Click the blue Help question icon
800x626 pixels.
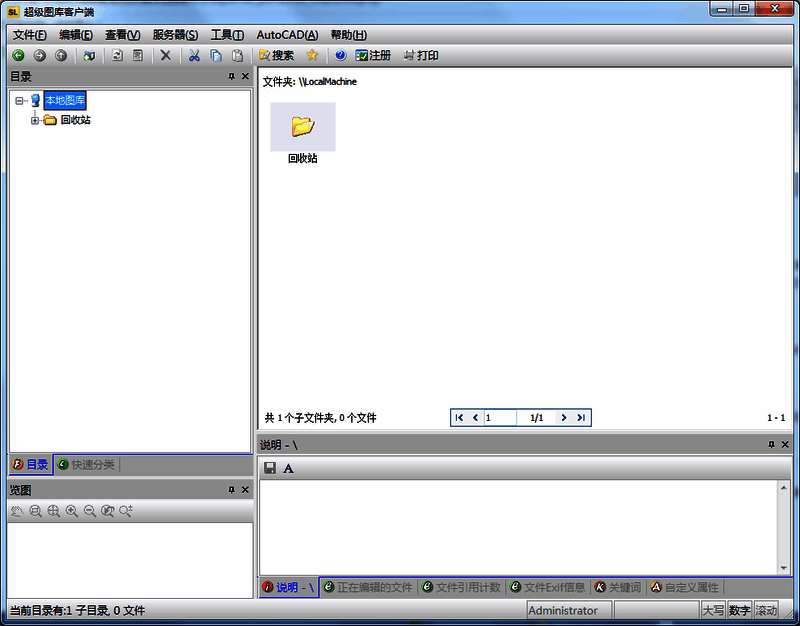coord(340,56)
